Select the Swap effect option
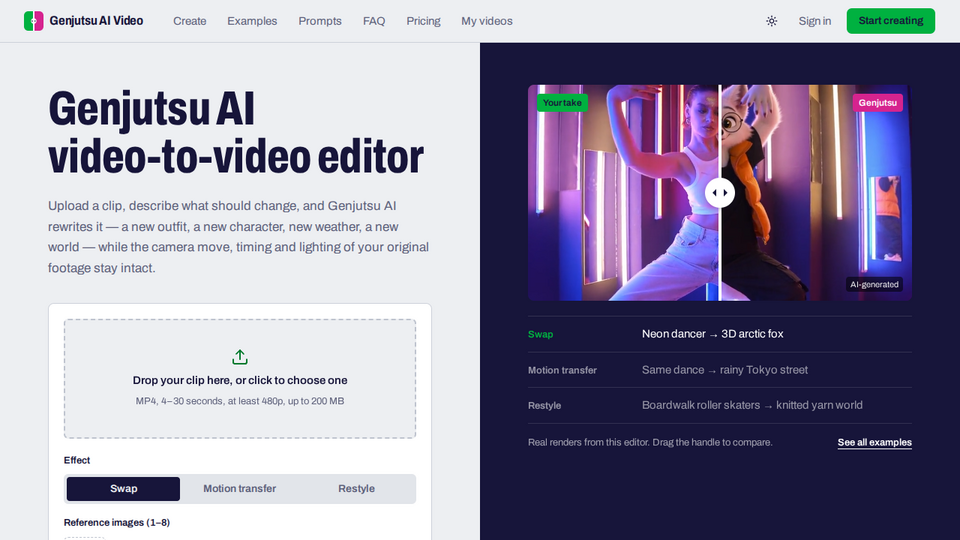The height and width of the screenshot is (540, 960). click(124, 489)
